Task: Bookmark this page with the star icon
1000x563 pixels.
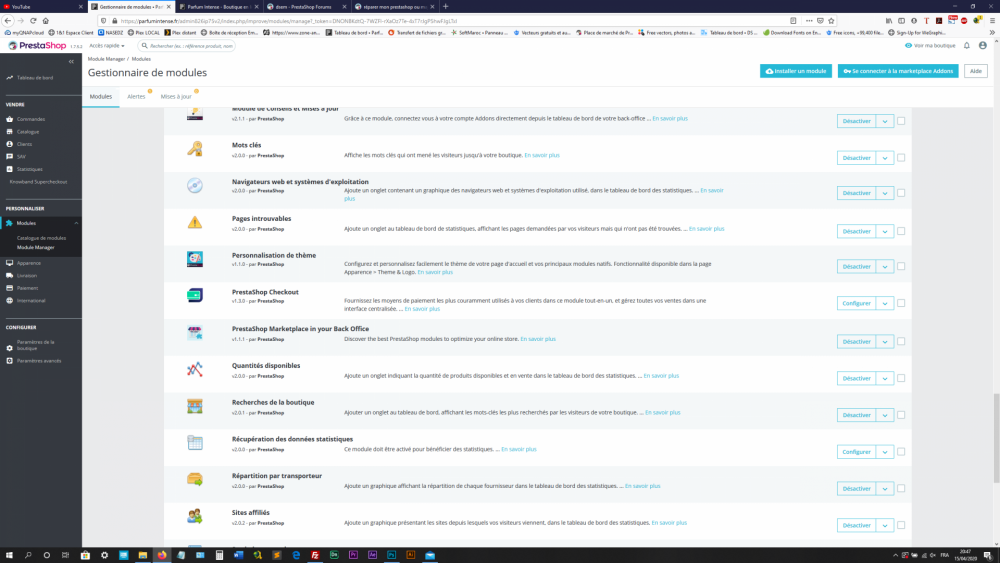Action: 831,20
